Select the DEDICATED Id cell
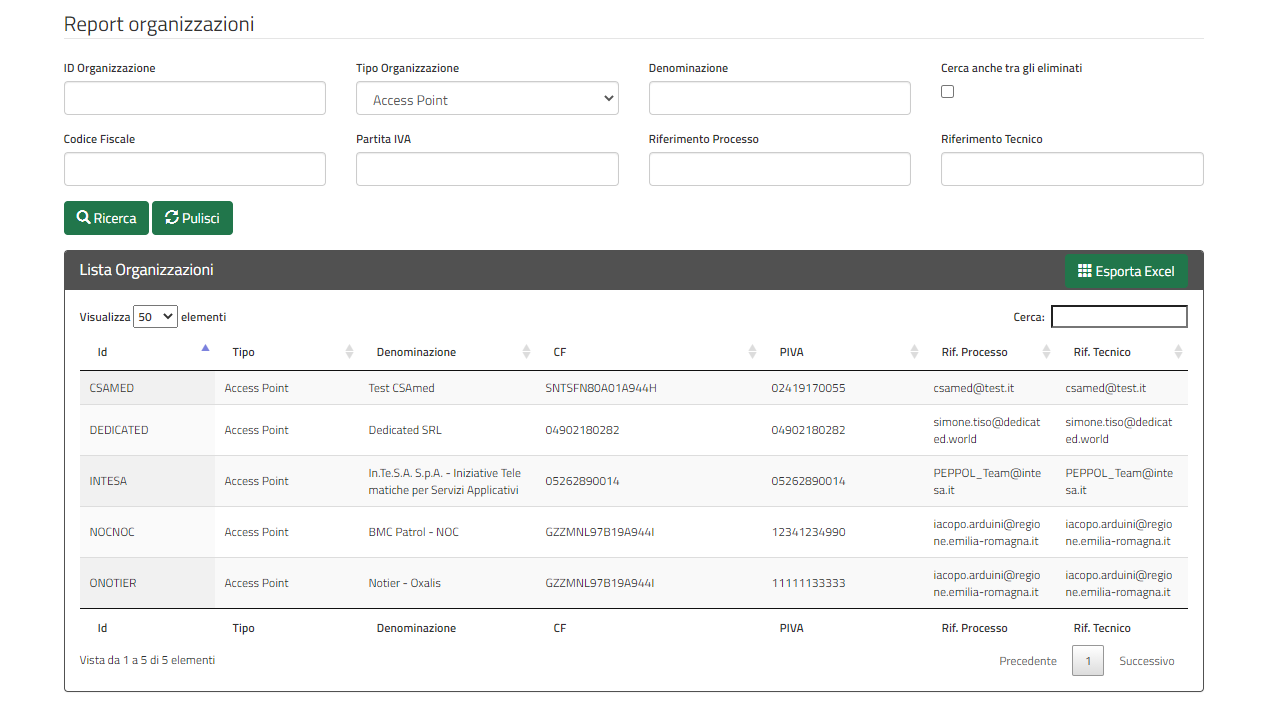 (x=147, y=430)
